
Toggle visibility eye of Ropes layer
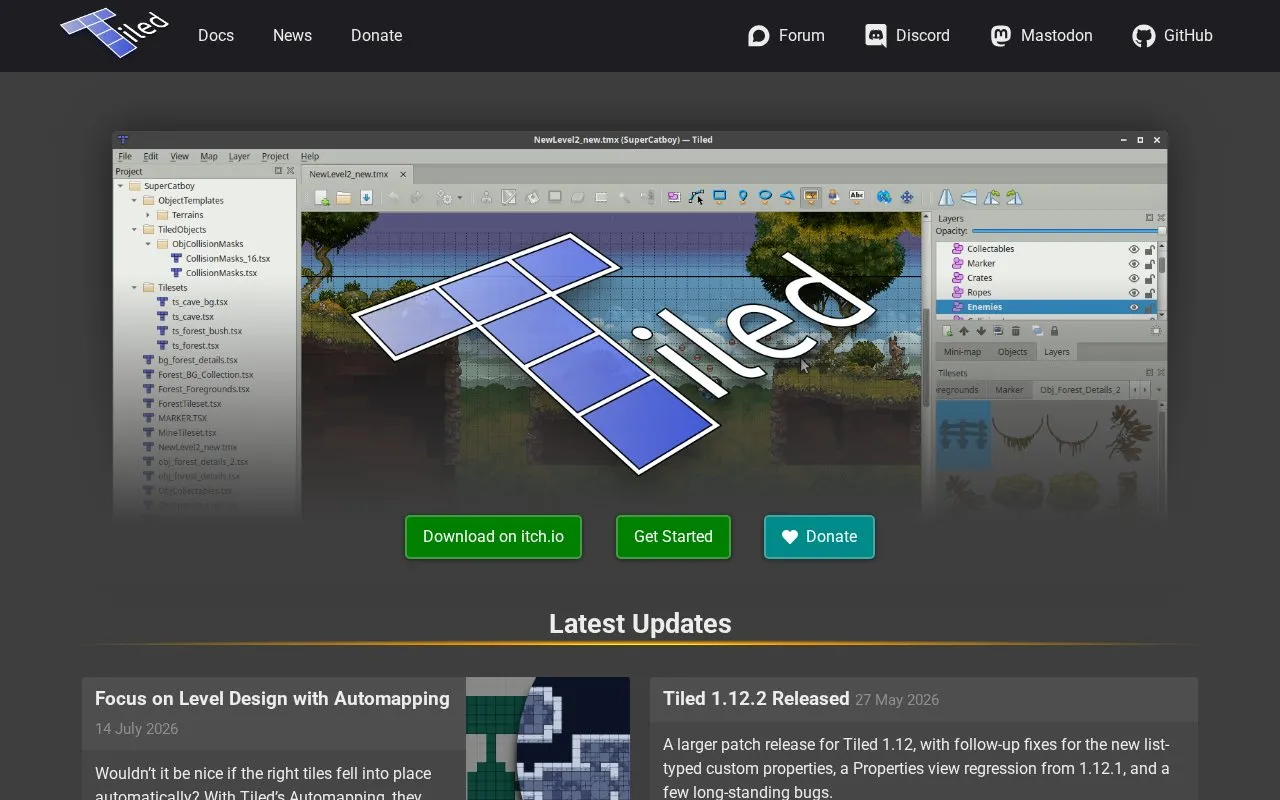(x=1134, y=293)
